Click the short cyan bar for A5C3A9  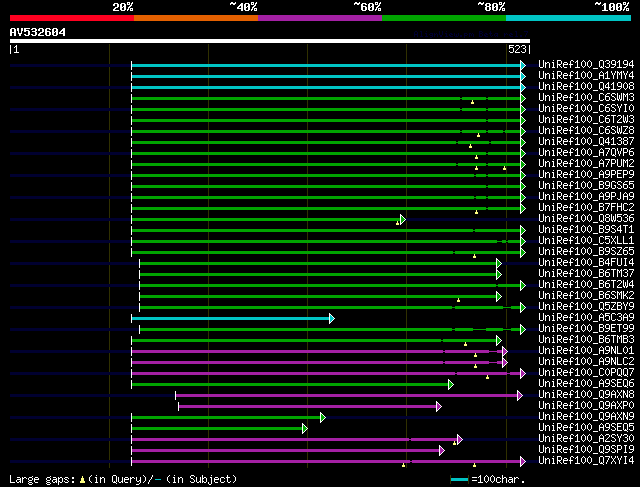coord(230,318)
